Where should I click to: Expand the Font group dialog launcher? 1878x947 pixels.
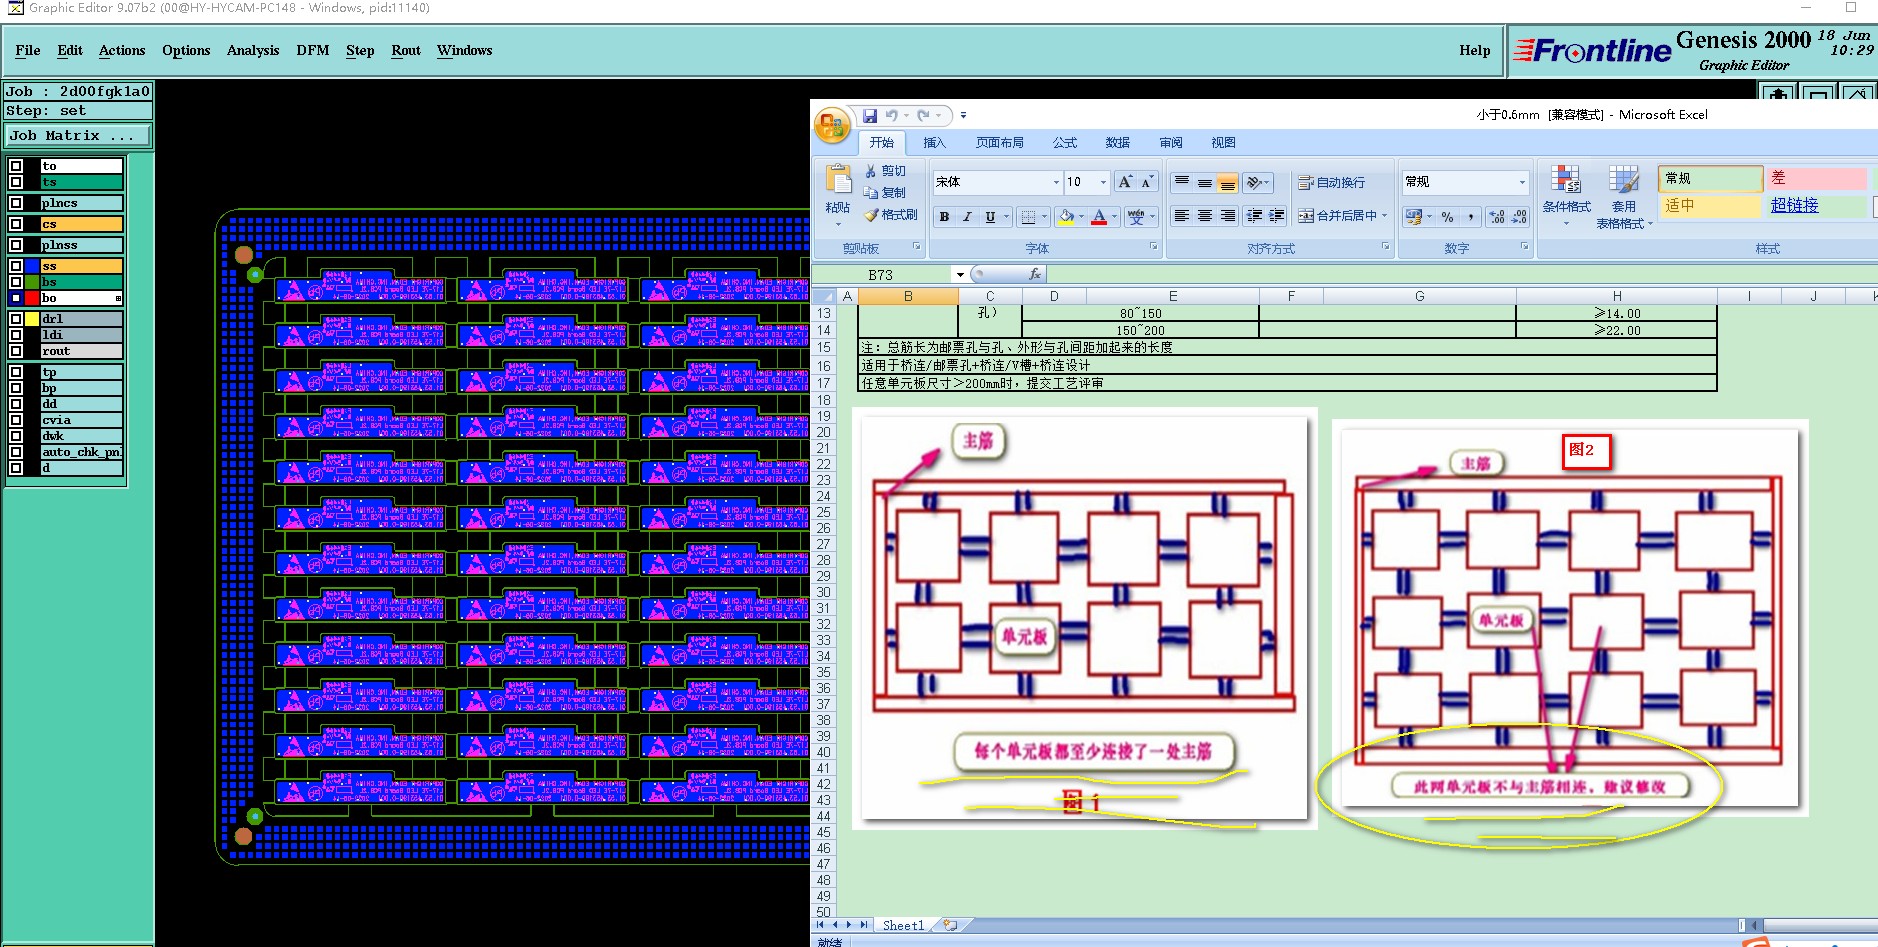pos(1153,246)
